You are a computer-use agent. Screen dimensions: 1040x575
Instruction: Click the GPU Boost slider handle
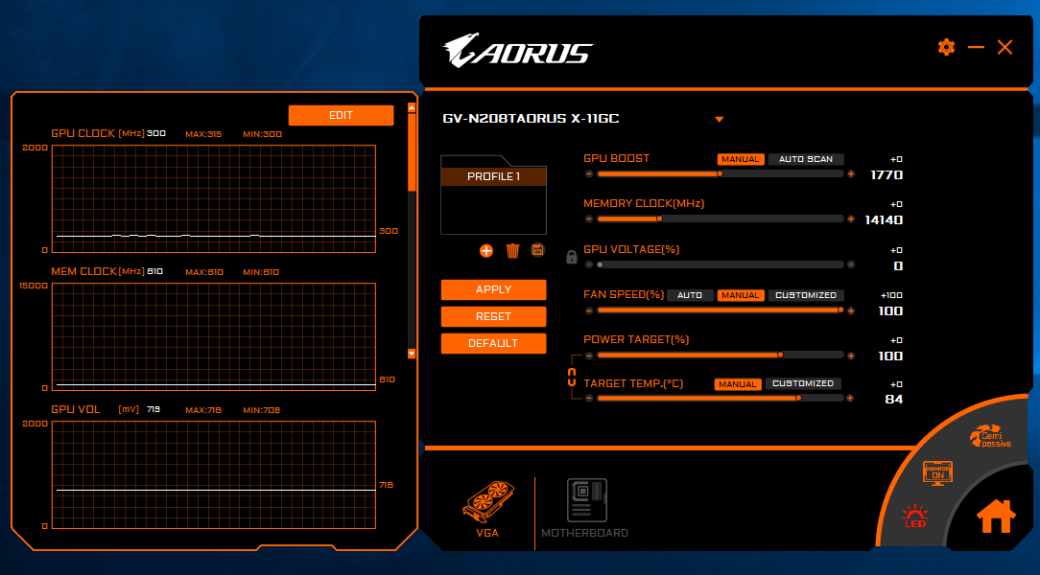pos(720,174)
